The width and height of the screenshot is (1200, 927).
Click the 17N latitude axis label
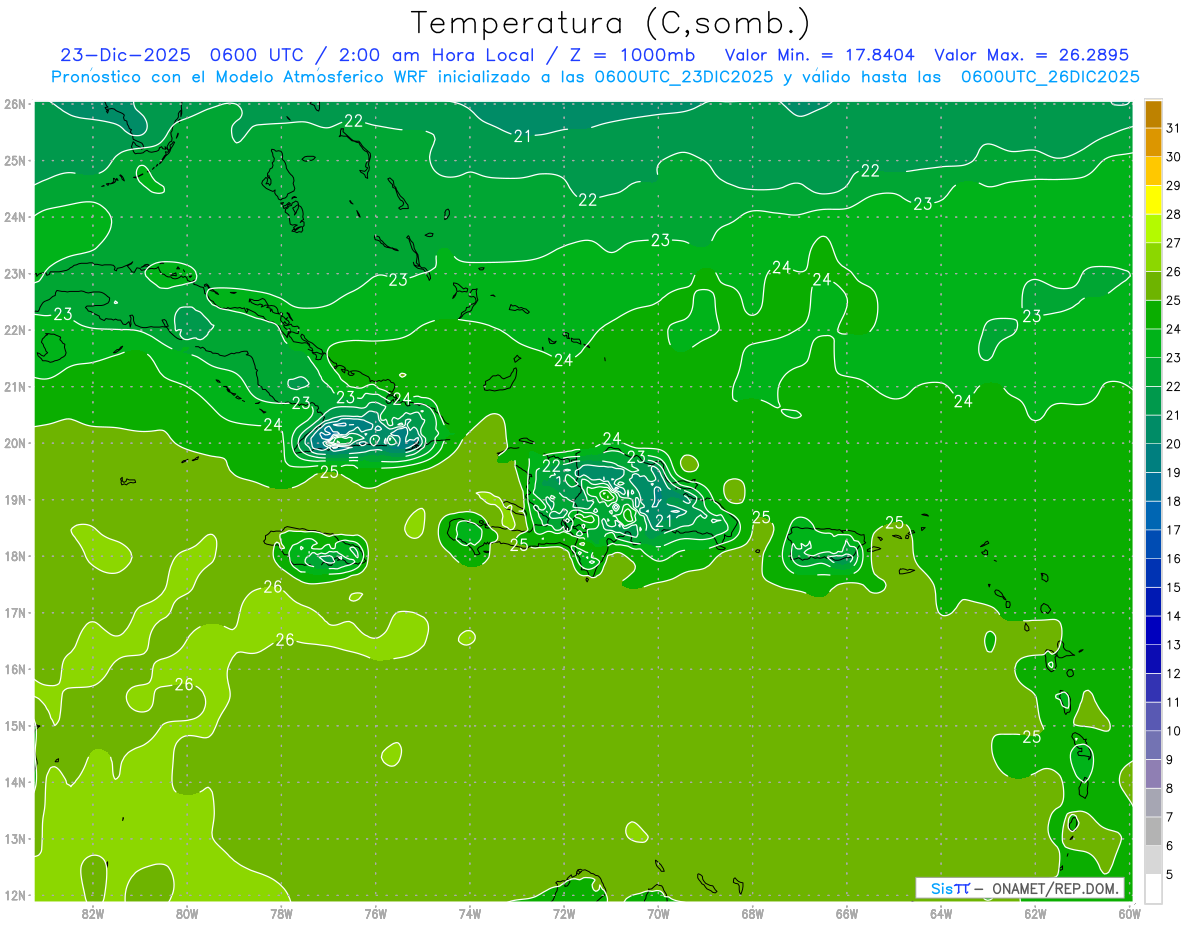(x=15, y=613)
